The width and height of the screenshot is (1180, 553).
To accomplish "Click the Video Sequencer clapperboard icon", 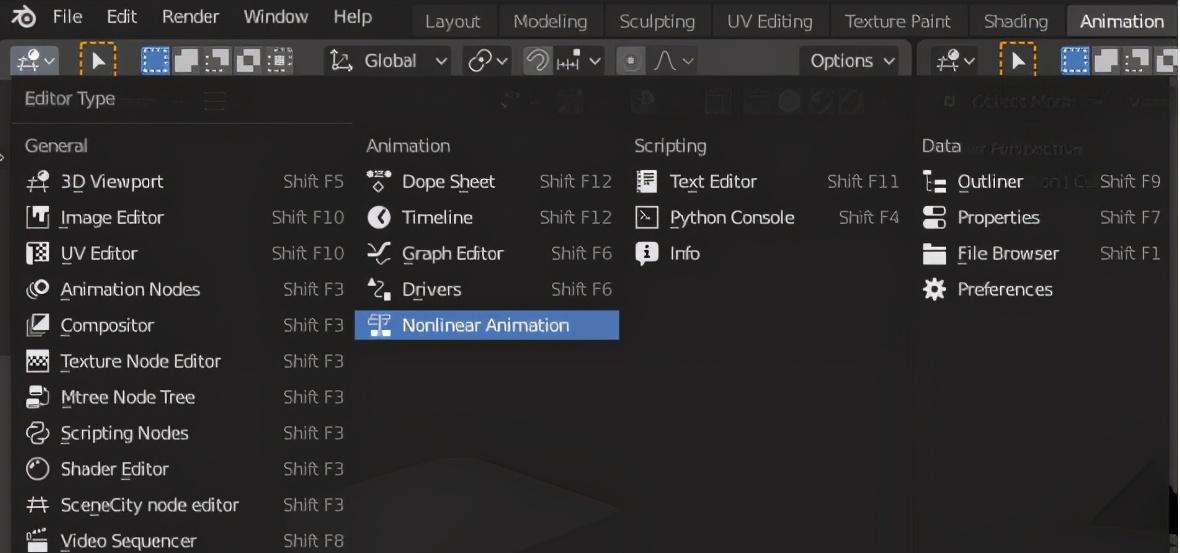I will click(x=38, y=541).
